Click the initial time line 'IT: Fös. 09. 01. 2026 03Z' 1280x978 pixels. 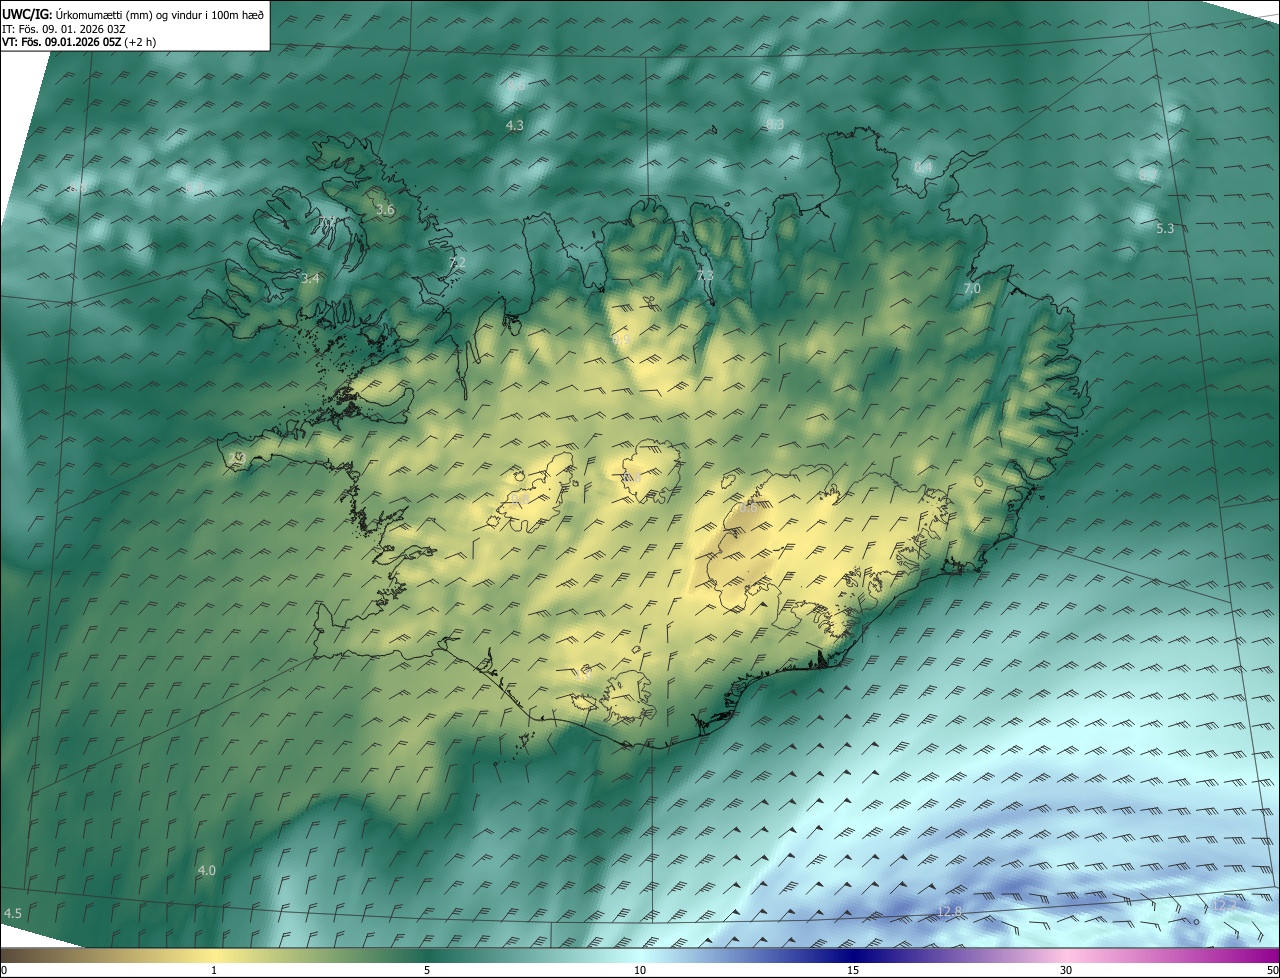(66, 29)
